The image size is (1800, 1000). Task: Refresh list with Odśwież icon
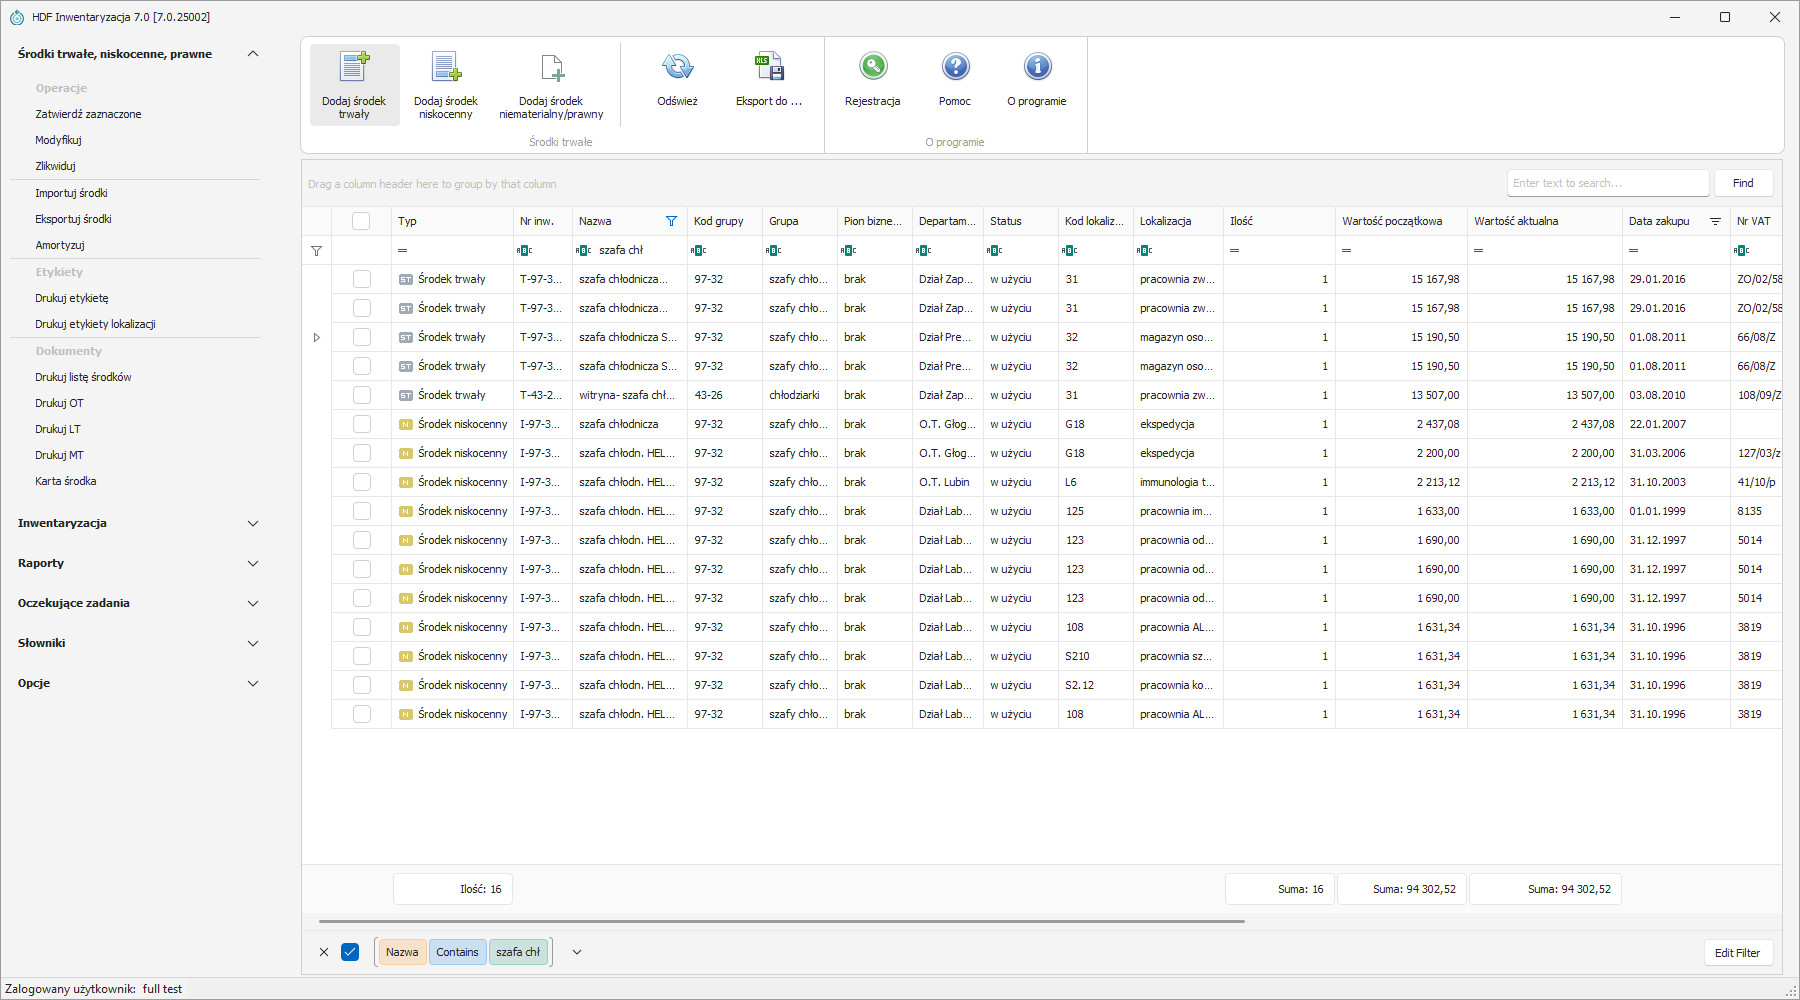pyautogui.click(x=677, y=68)
